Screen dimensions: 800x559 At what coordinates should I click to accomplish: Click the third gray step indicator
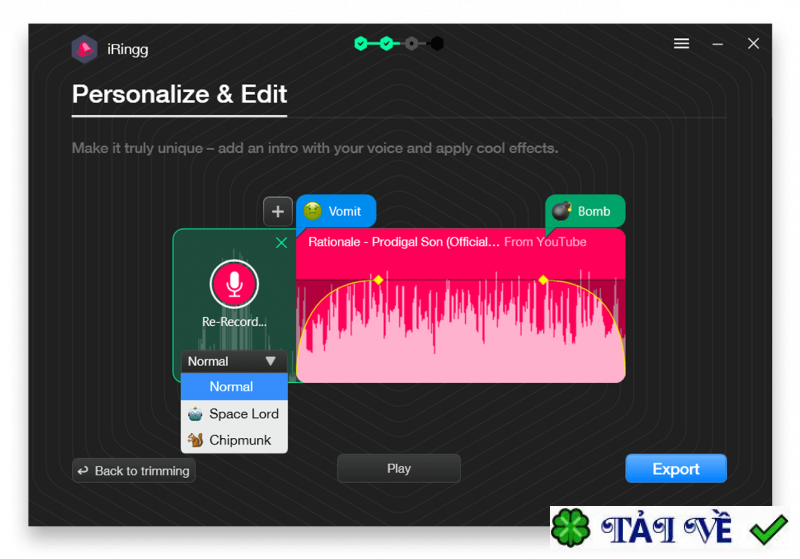(412, 44)
